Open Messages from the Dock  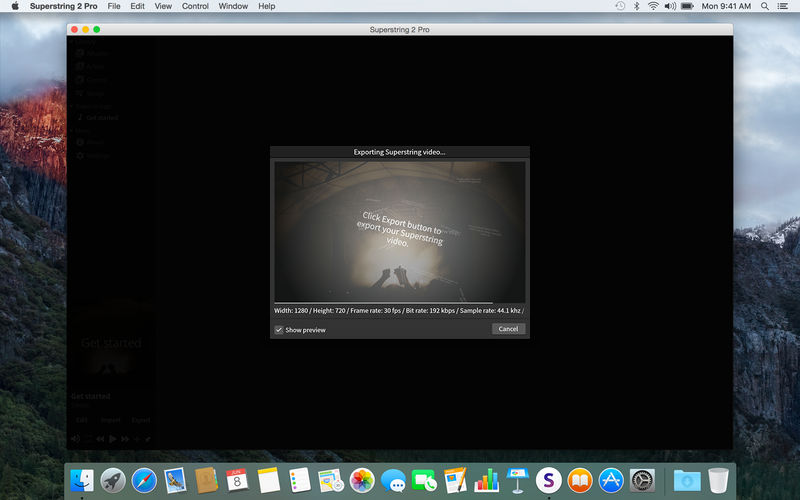coord(393,480)
